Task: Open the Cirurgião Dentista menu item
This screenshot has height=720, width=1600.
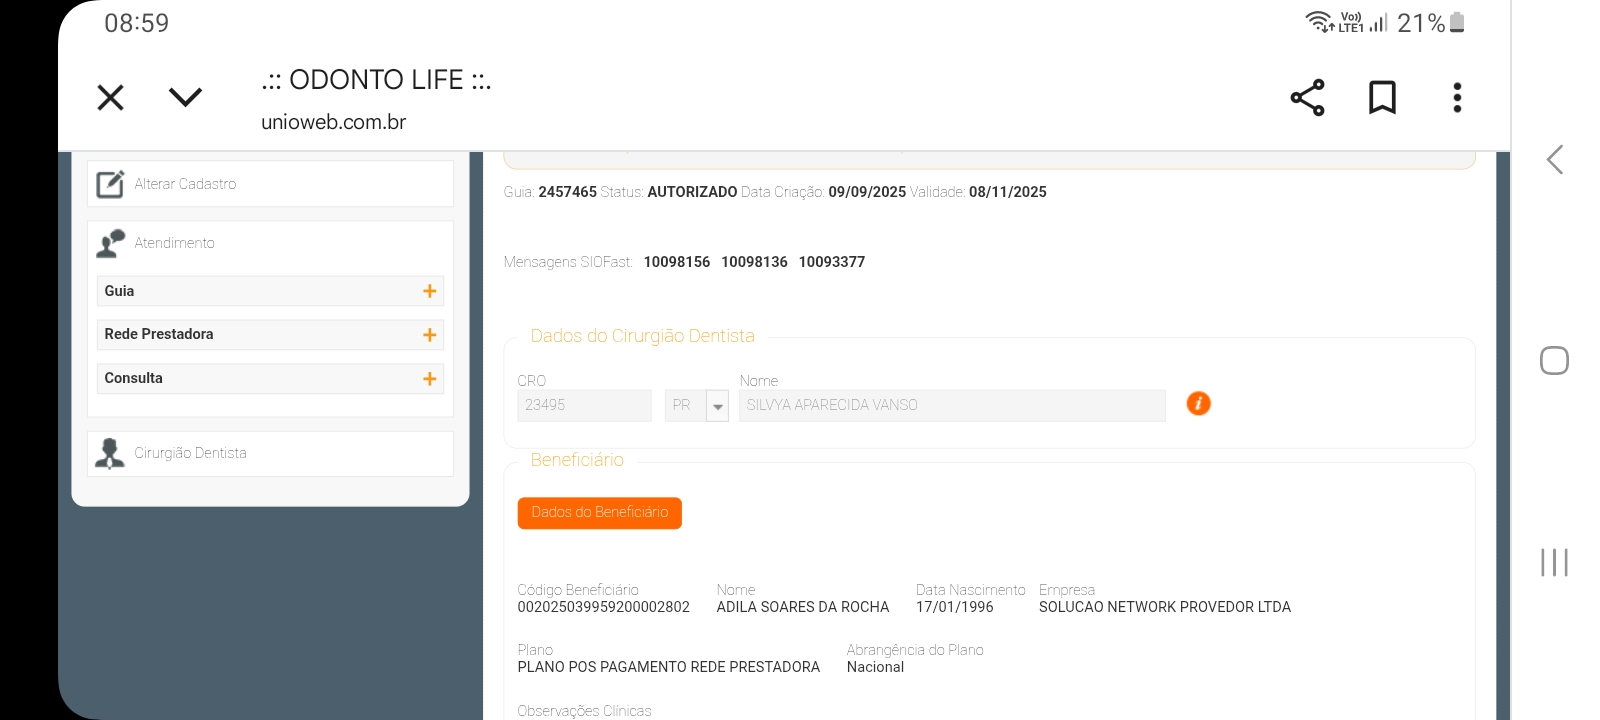Action: 270,454
